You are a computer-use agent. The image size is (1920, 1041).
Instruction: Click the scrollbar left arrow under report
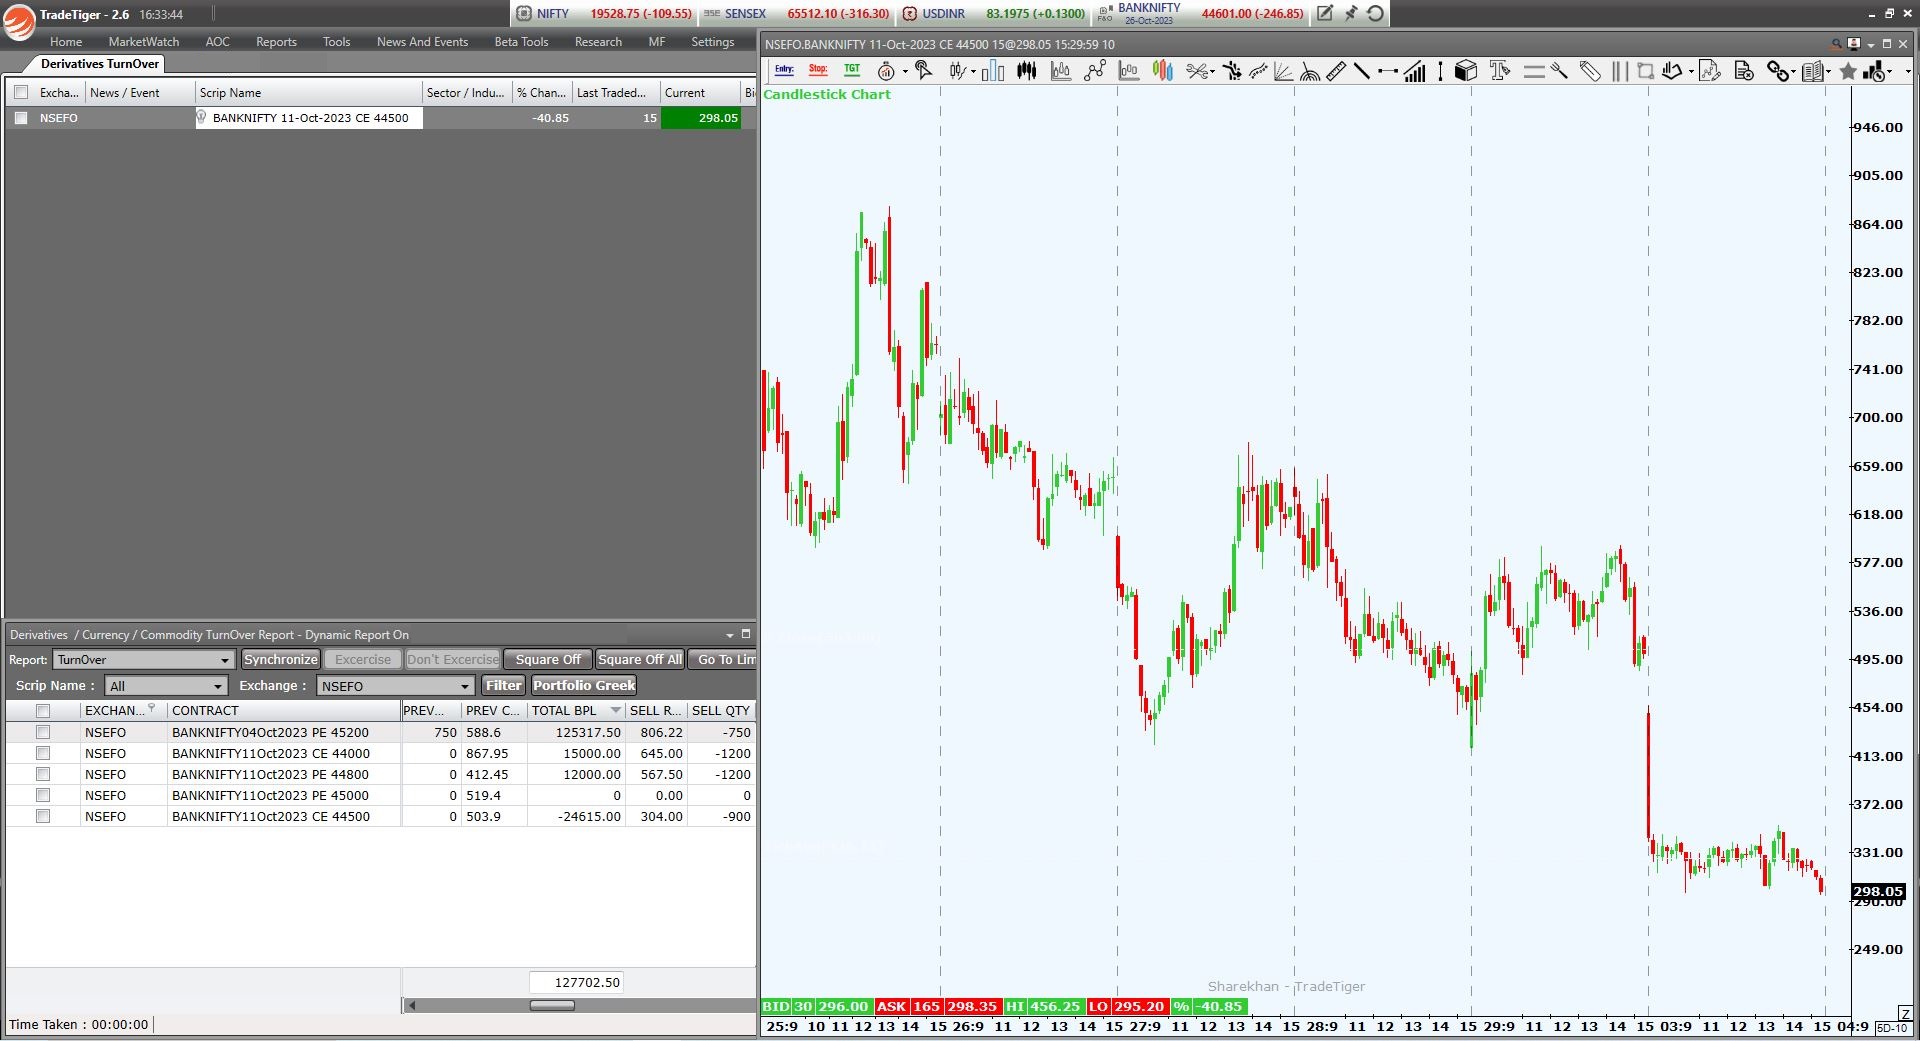click(x=411, y=1005)
